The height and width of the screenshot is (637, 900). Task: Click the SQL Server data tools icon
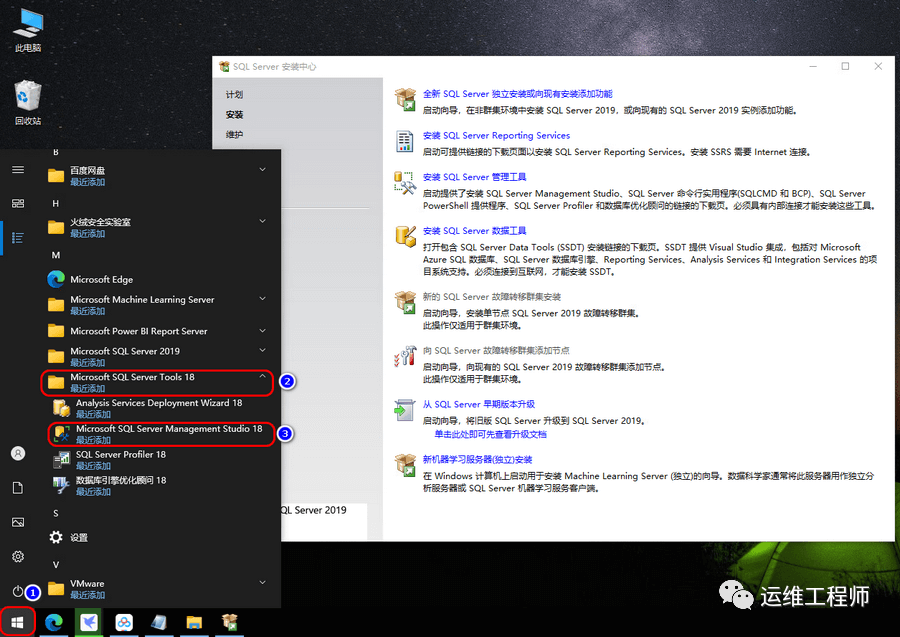tap(405, 236)
